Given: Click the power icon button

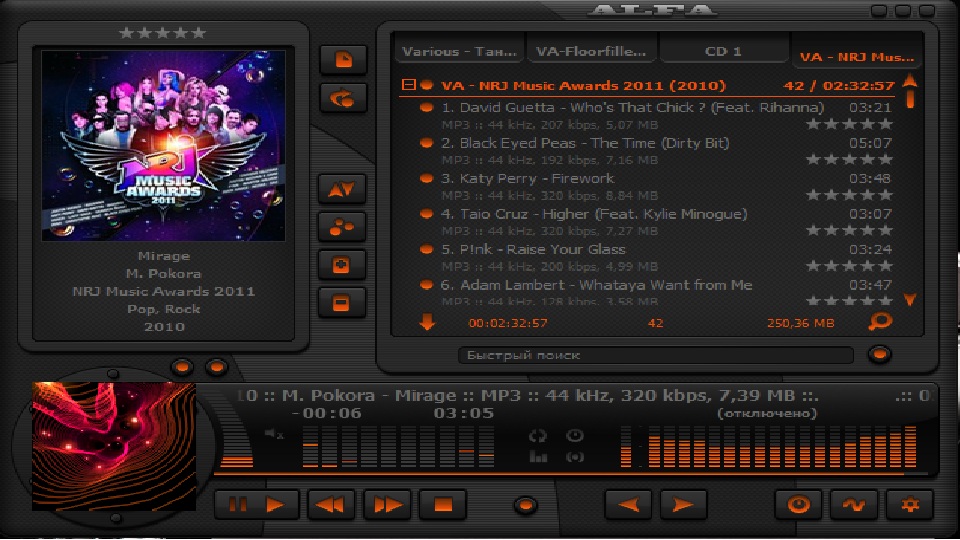Looking at the screenshot, I should [798, 505].
